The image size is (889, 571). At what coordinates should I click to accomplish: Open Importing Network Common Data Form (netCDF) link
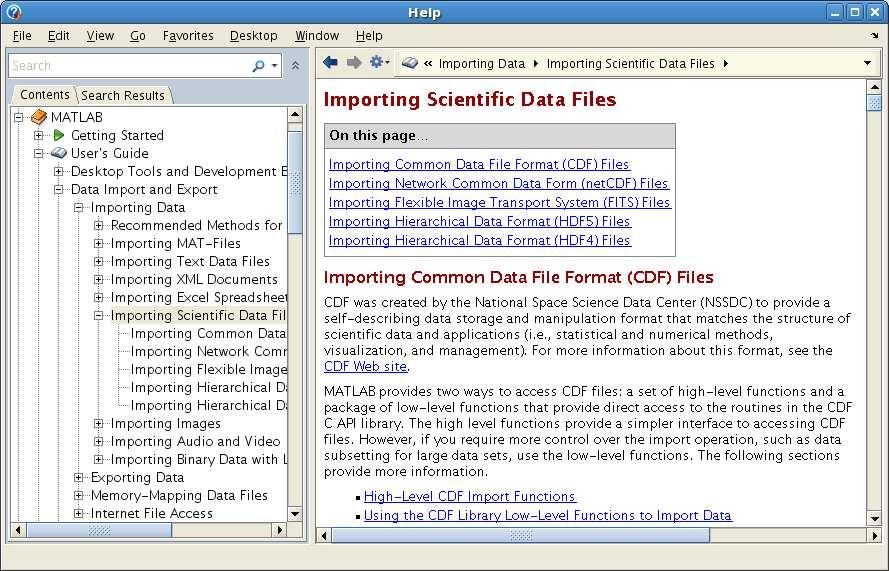pos(498,183)
